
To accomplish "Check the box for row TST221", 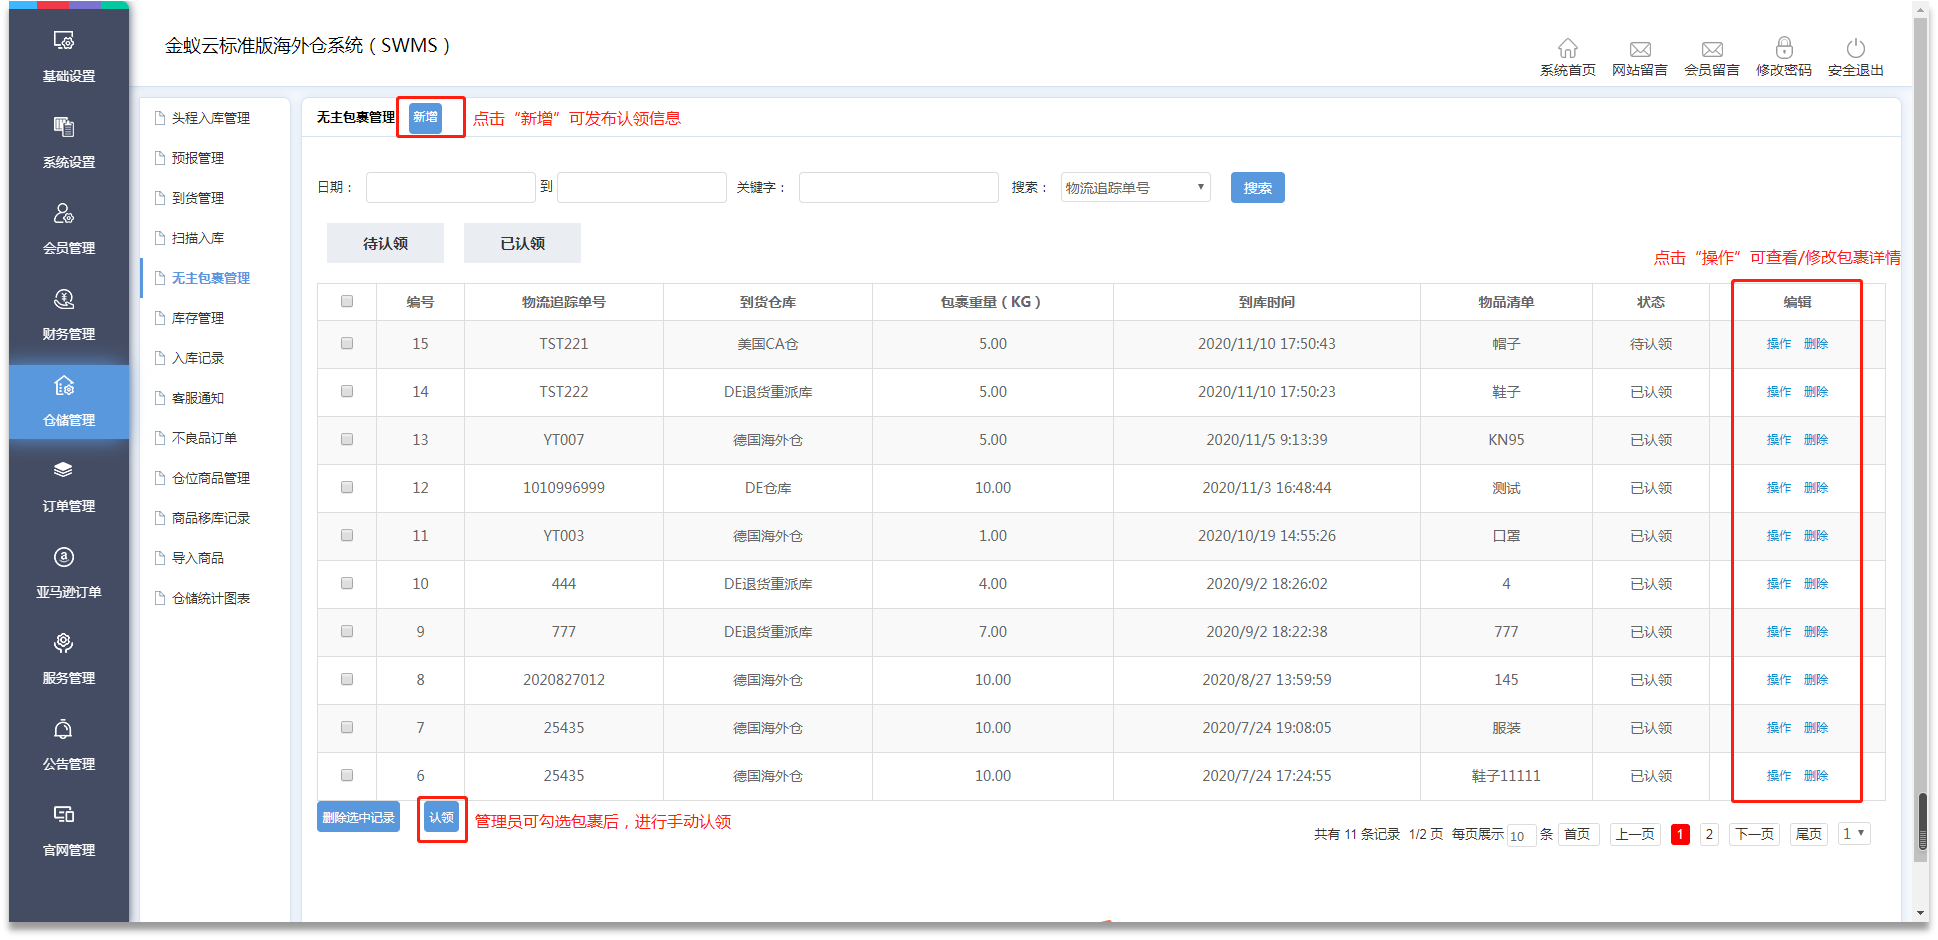I will (x=347, y=343).
